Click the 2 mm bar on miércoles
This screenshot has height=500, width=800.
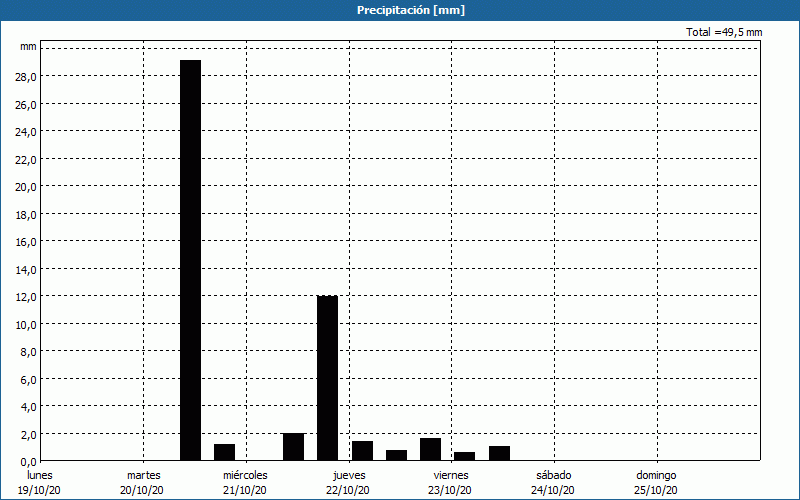pyautogui.click(x=293, y=447)
